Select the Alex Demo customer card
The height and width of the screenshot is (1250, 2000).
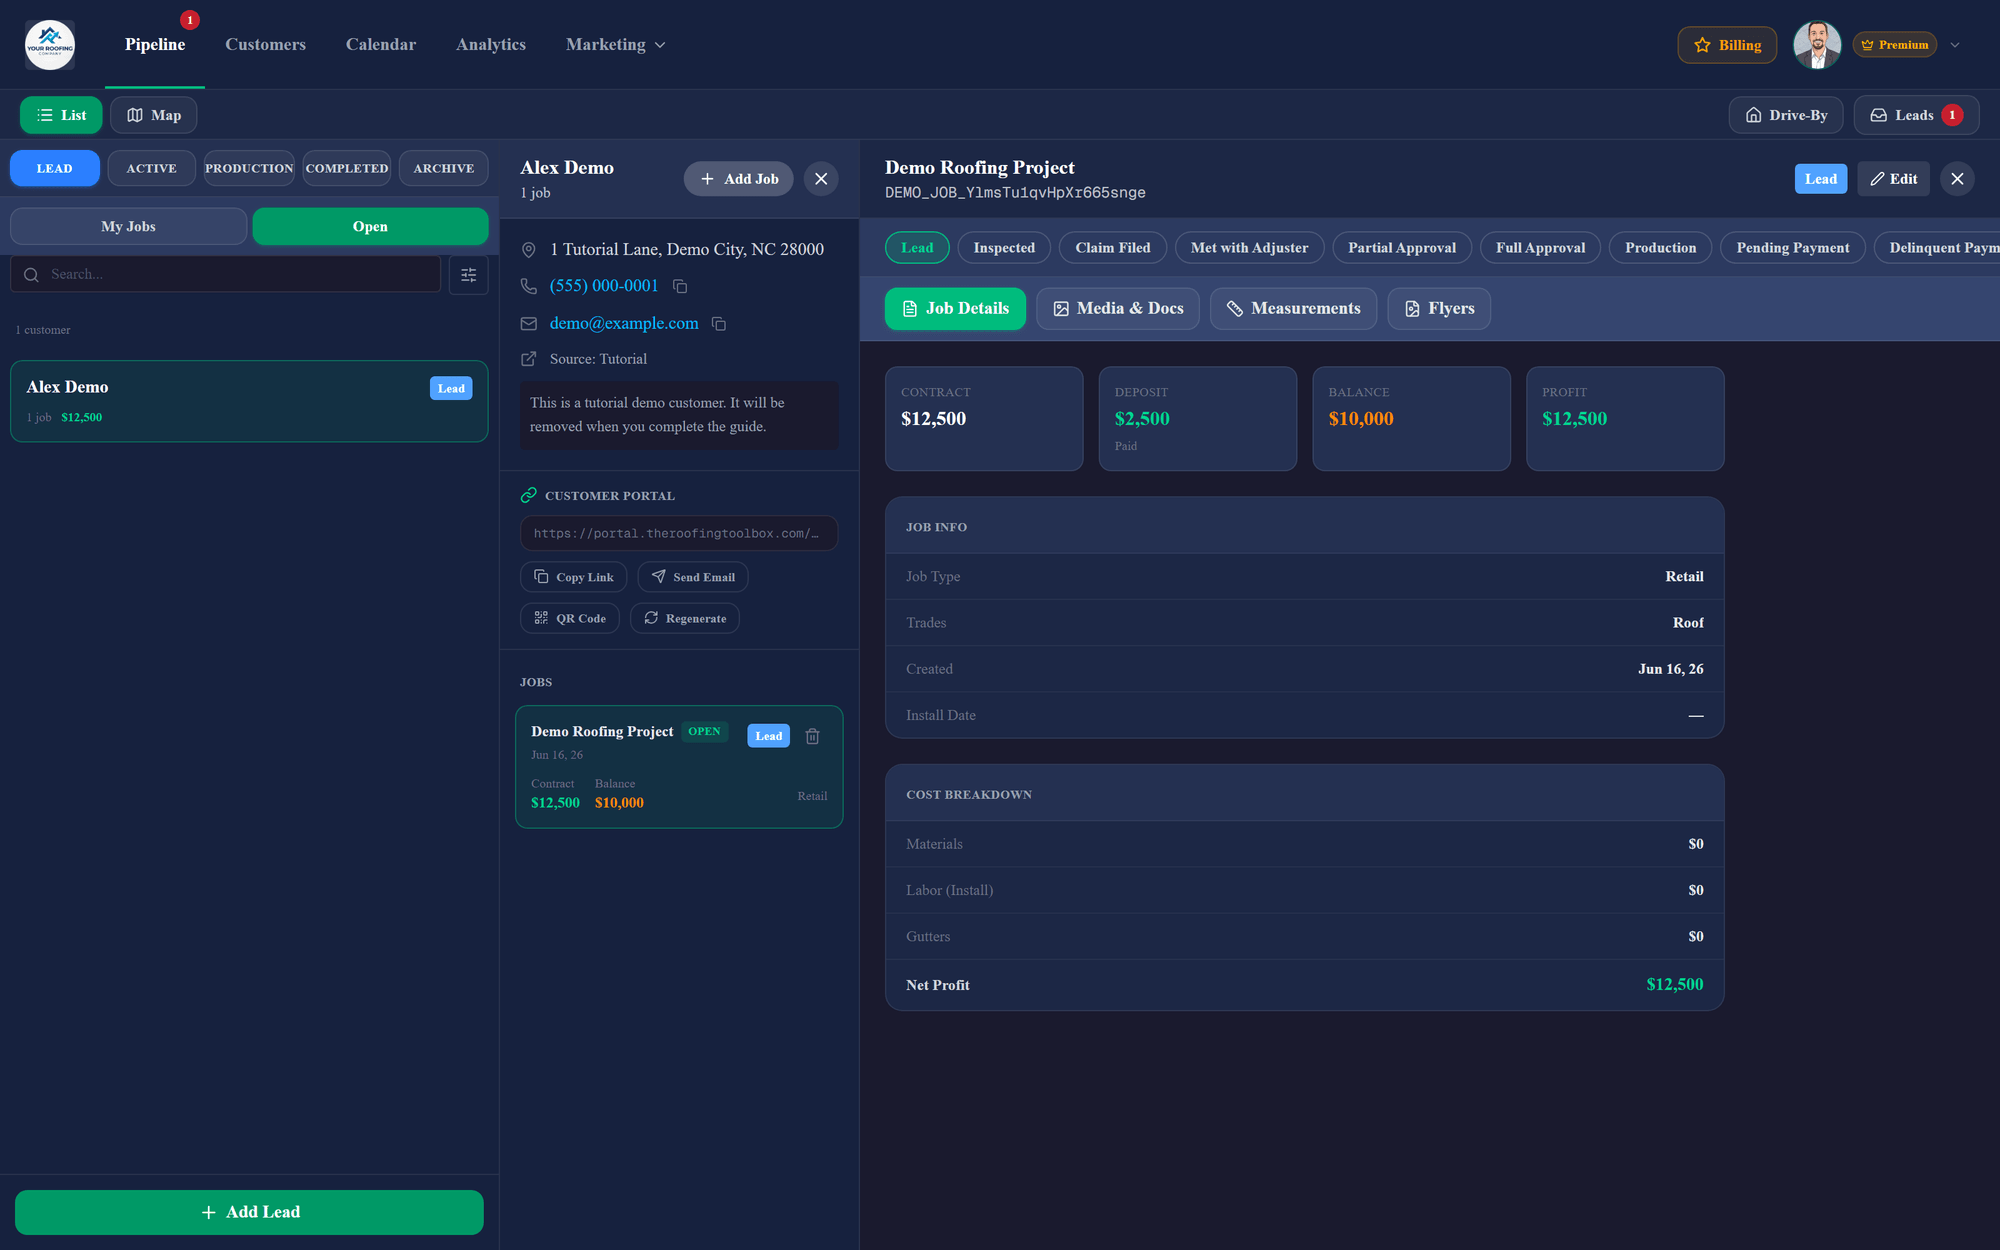(249, 401)
